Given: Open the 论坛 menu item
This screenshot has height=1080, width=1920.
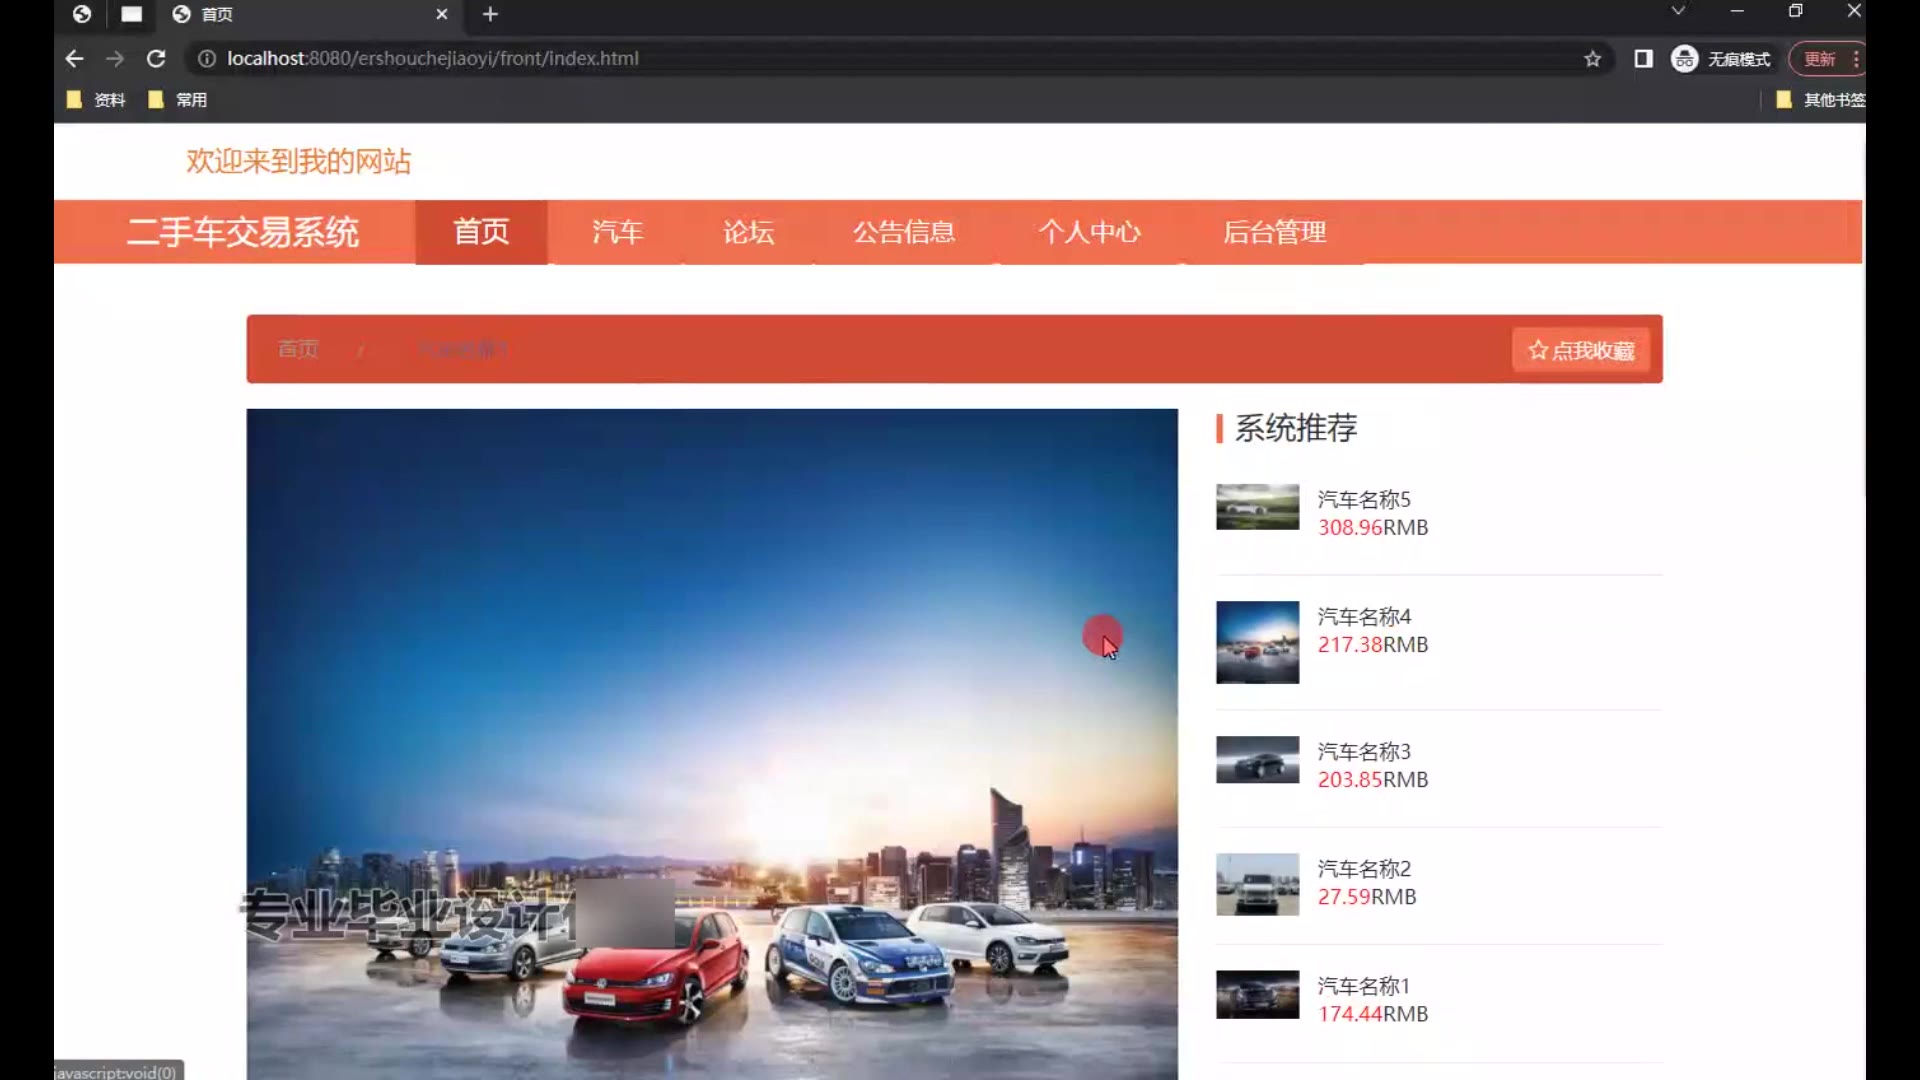Looking at the screenshot, I should pos(749,232).
